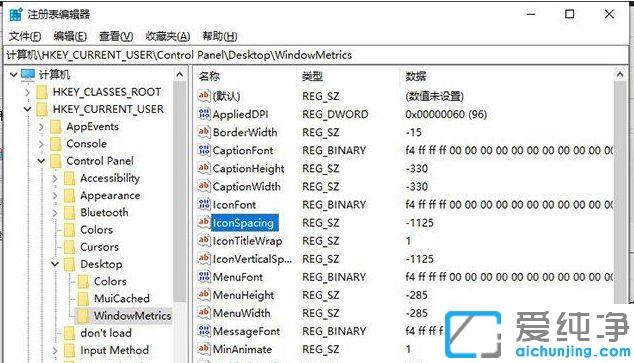634x363 pixels.
Task: Select the IconVerticalSp... string icon
Action: 204,259
